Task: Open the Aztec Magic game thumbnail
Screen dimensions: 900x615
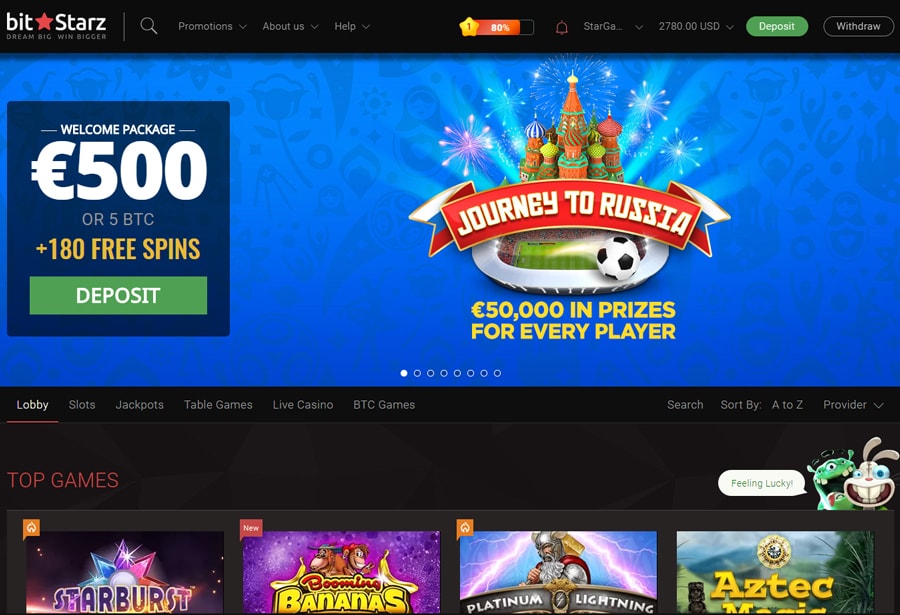Action: 775,572
